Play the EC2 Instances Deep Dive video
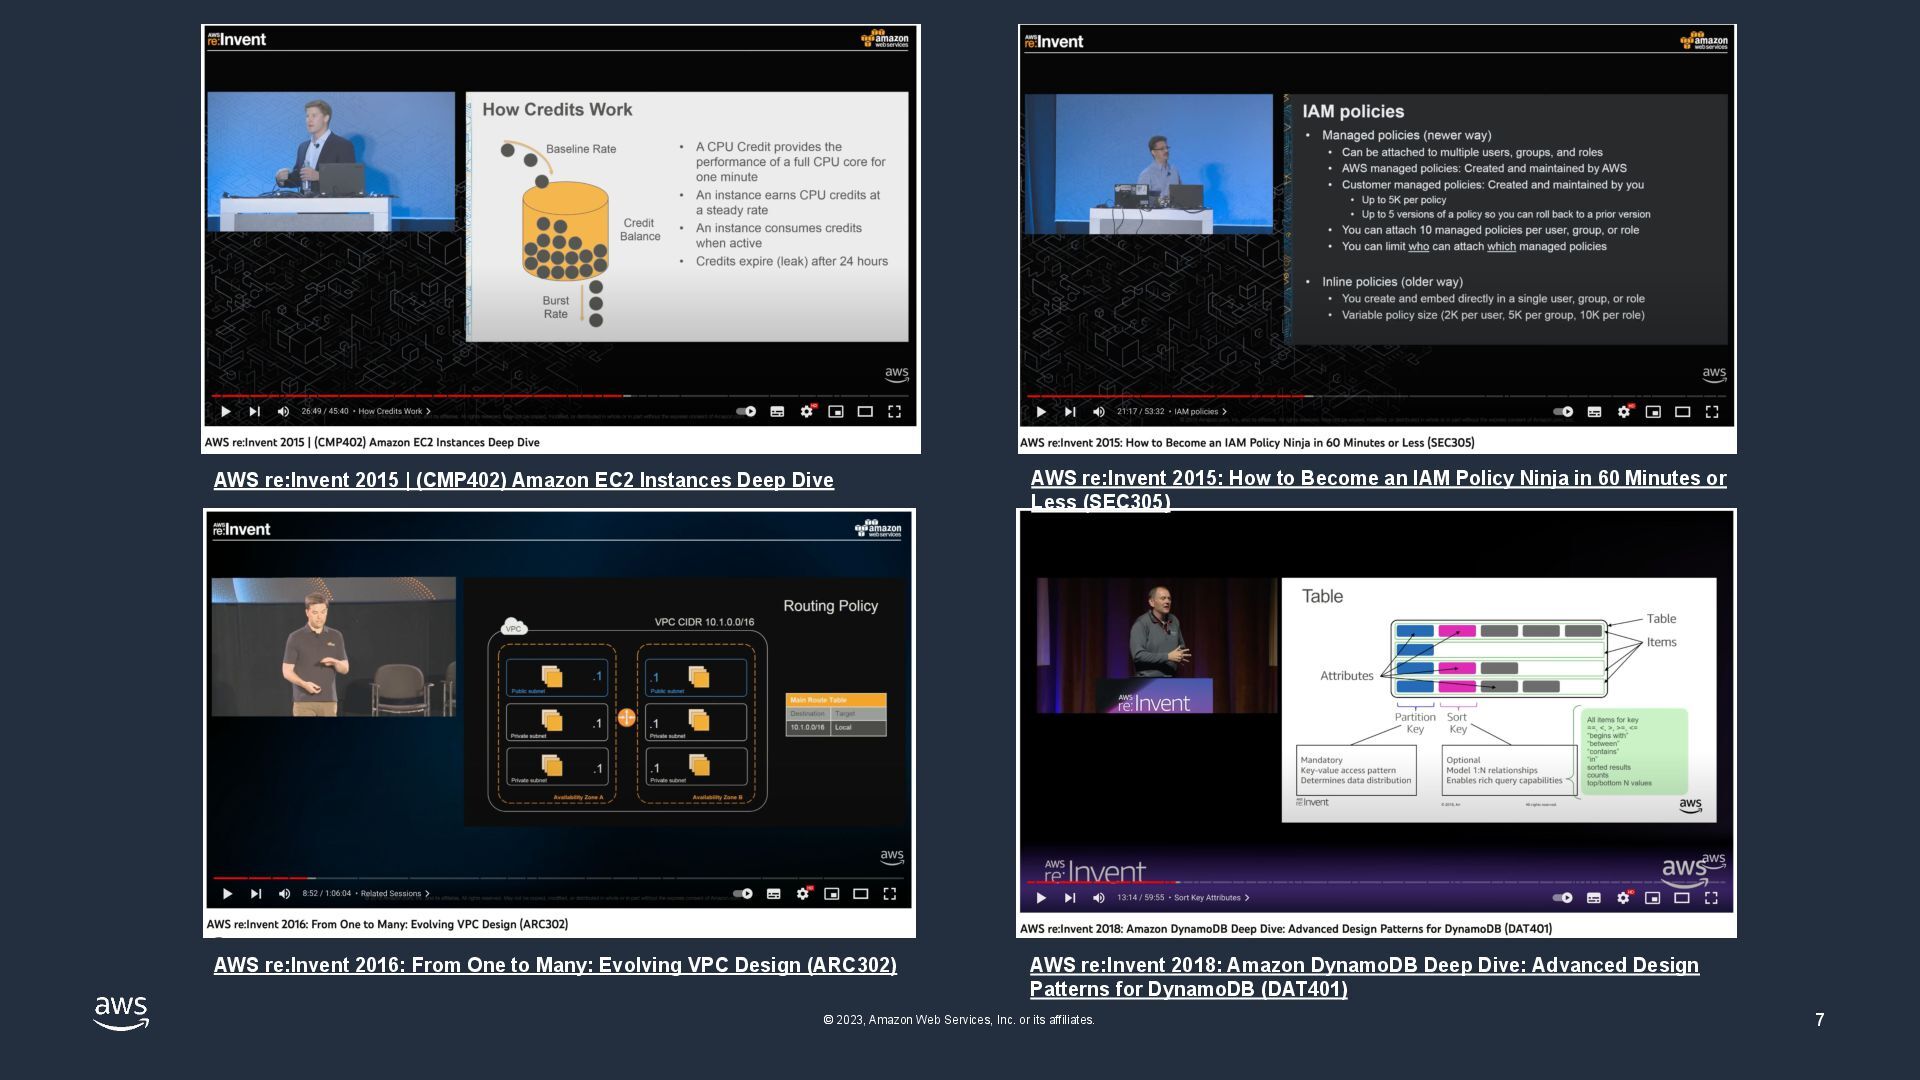Viewport: 1920px width, 1080px height. point(226,411)
